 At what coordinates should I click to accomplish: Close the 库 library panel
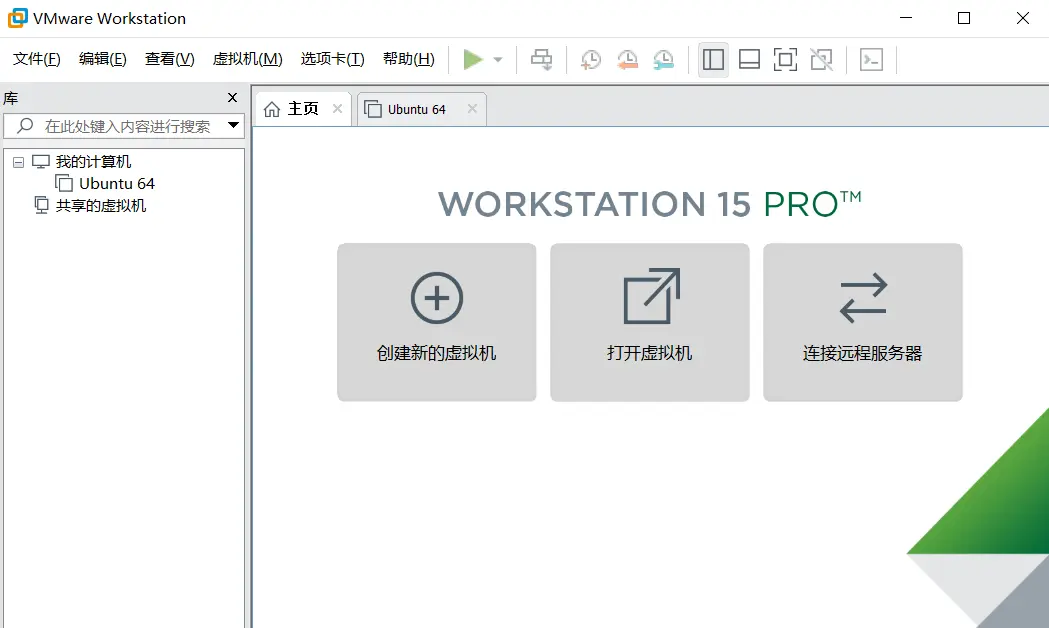click(232, 98)
